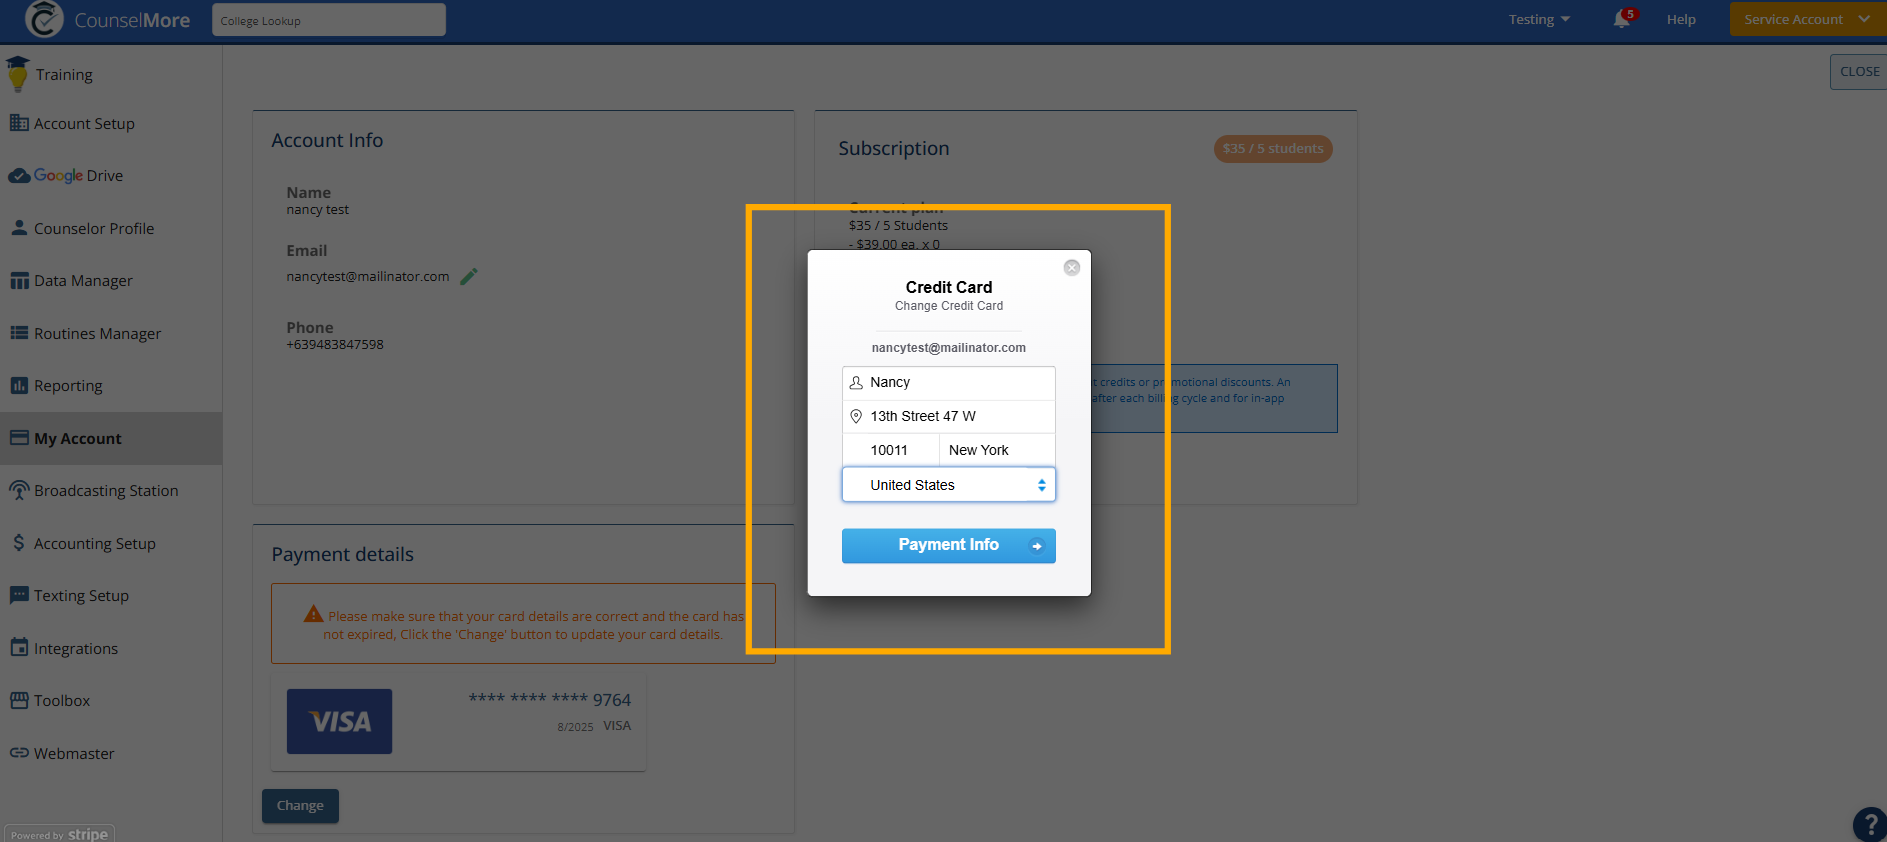Image resolution: width=1887 pixels, height=842 pixels.
Task: Open the Testing dropdown menu
Action: [1539, 19]
